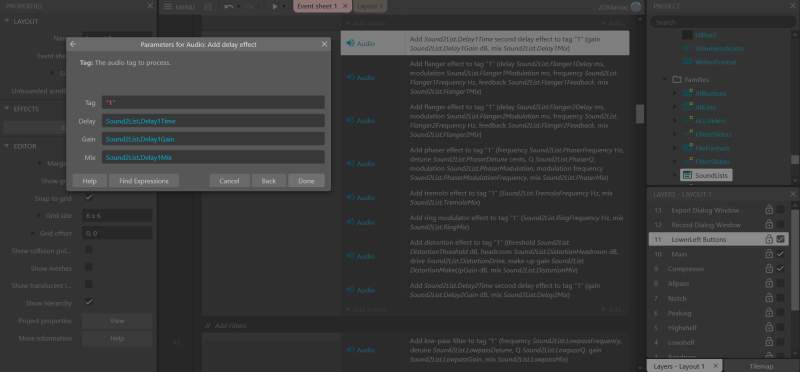Viewport: 800px width, 372px height.
Task: Click the Help button in the dialog
Action: (90, 181)
